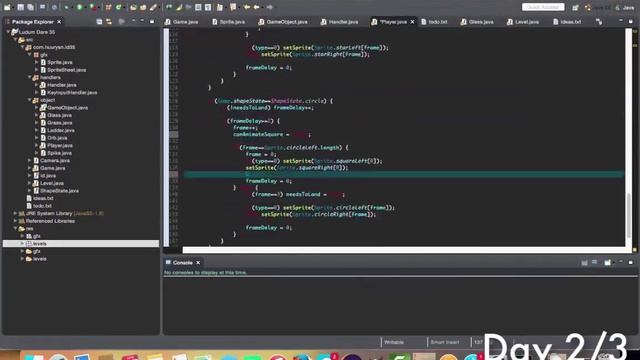Click the New Java Package toolbar icon
This screenshot has height=360, width=640.
pyautogui.click(x=108, y=7)
